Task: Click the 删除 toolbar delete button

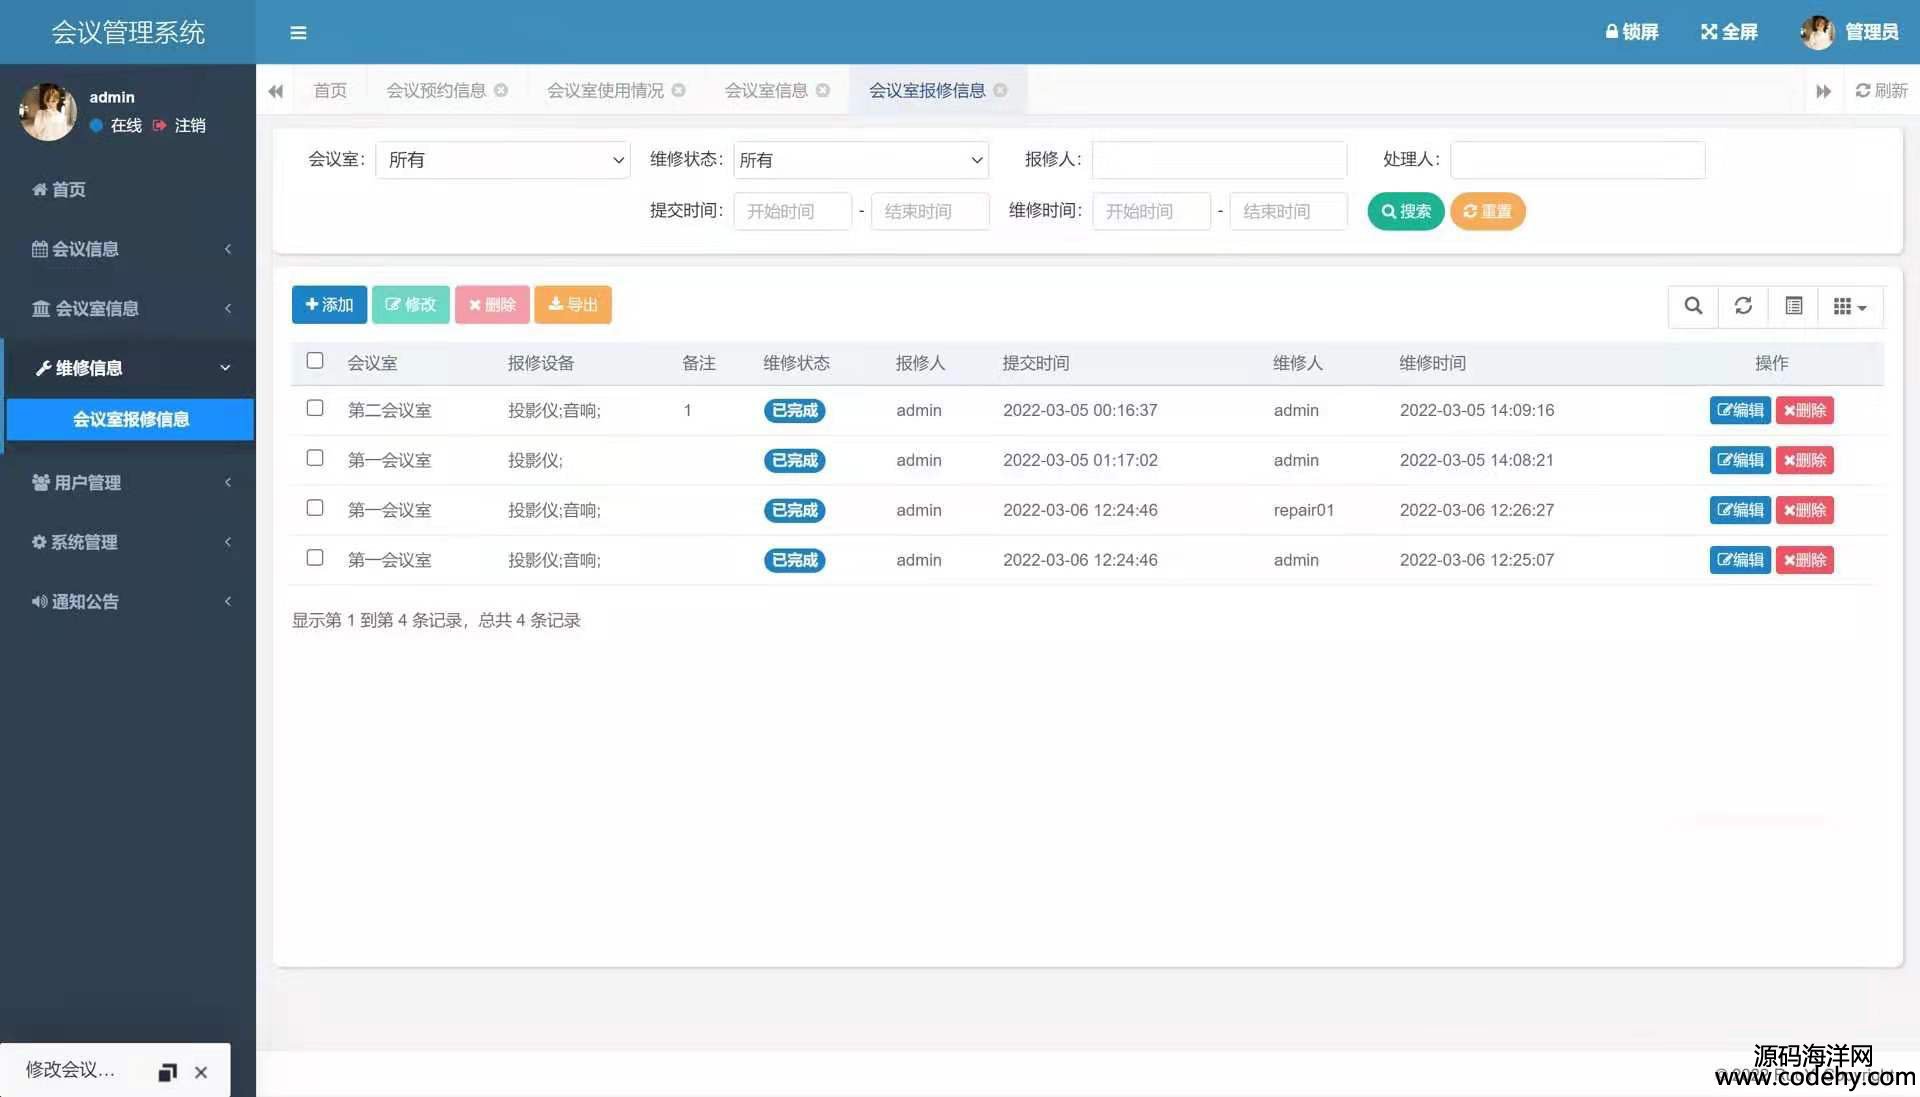Action: 492,305
